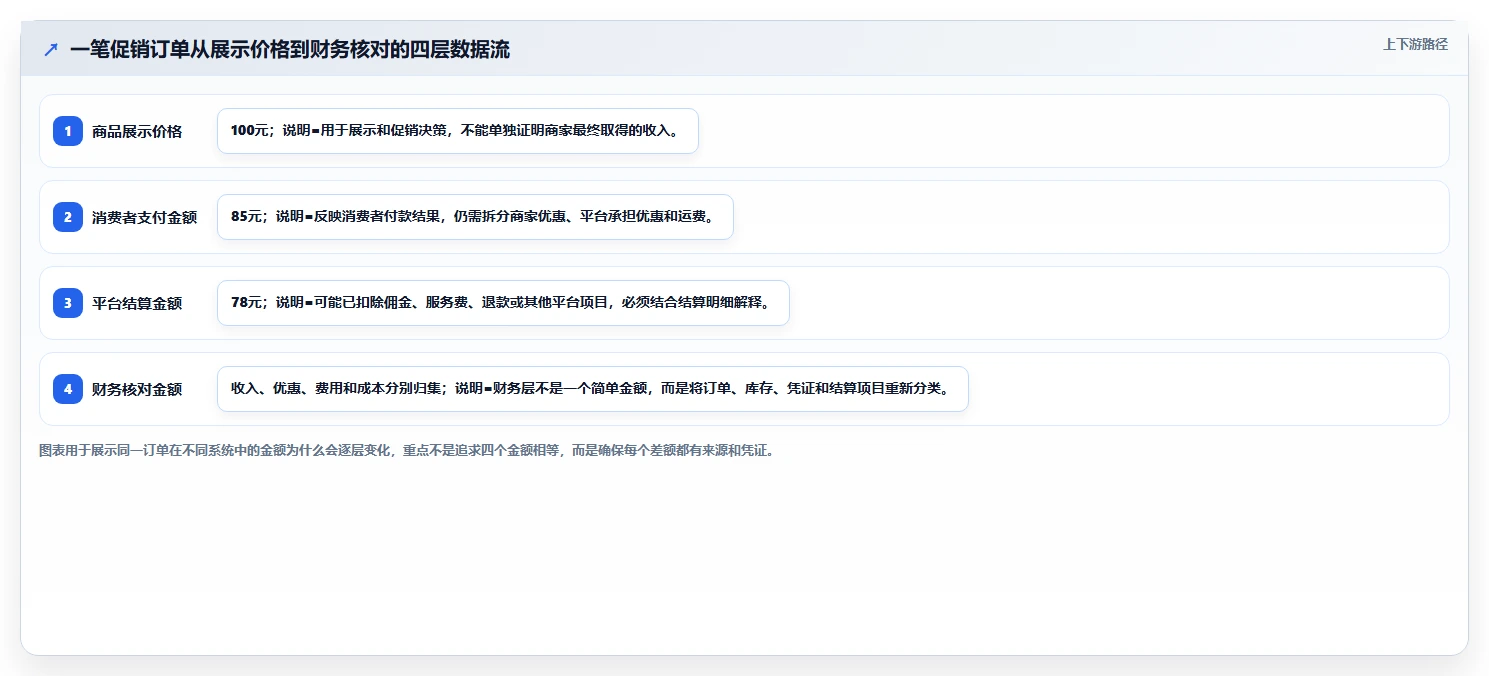Viewport: 1489px width, 676px height.
Task: Click the 上下游路径 label
Action: [x=1415, y=44]
